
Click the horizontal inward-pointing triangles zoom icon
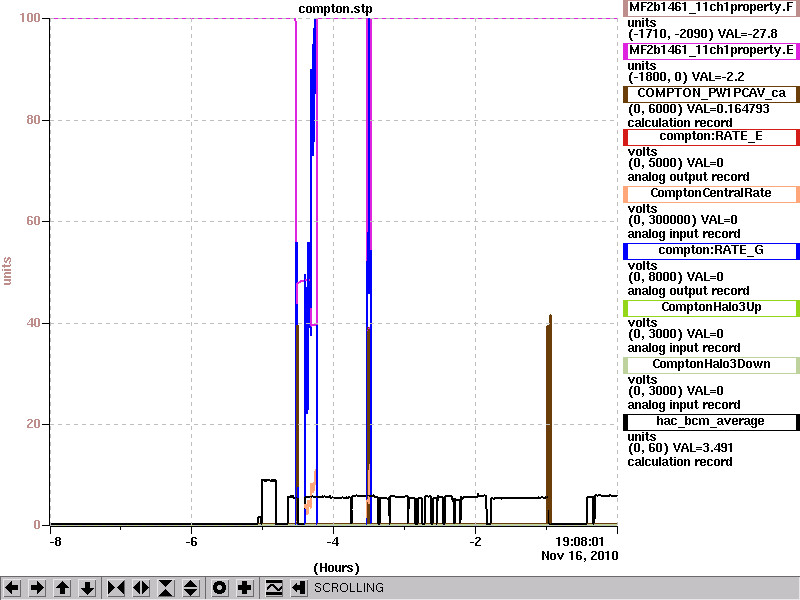click(116, 588)
